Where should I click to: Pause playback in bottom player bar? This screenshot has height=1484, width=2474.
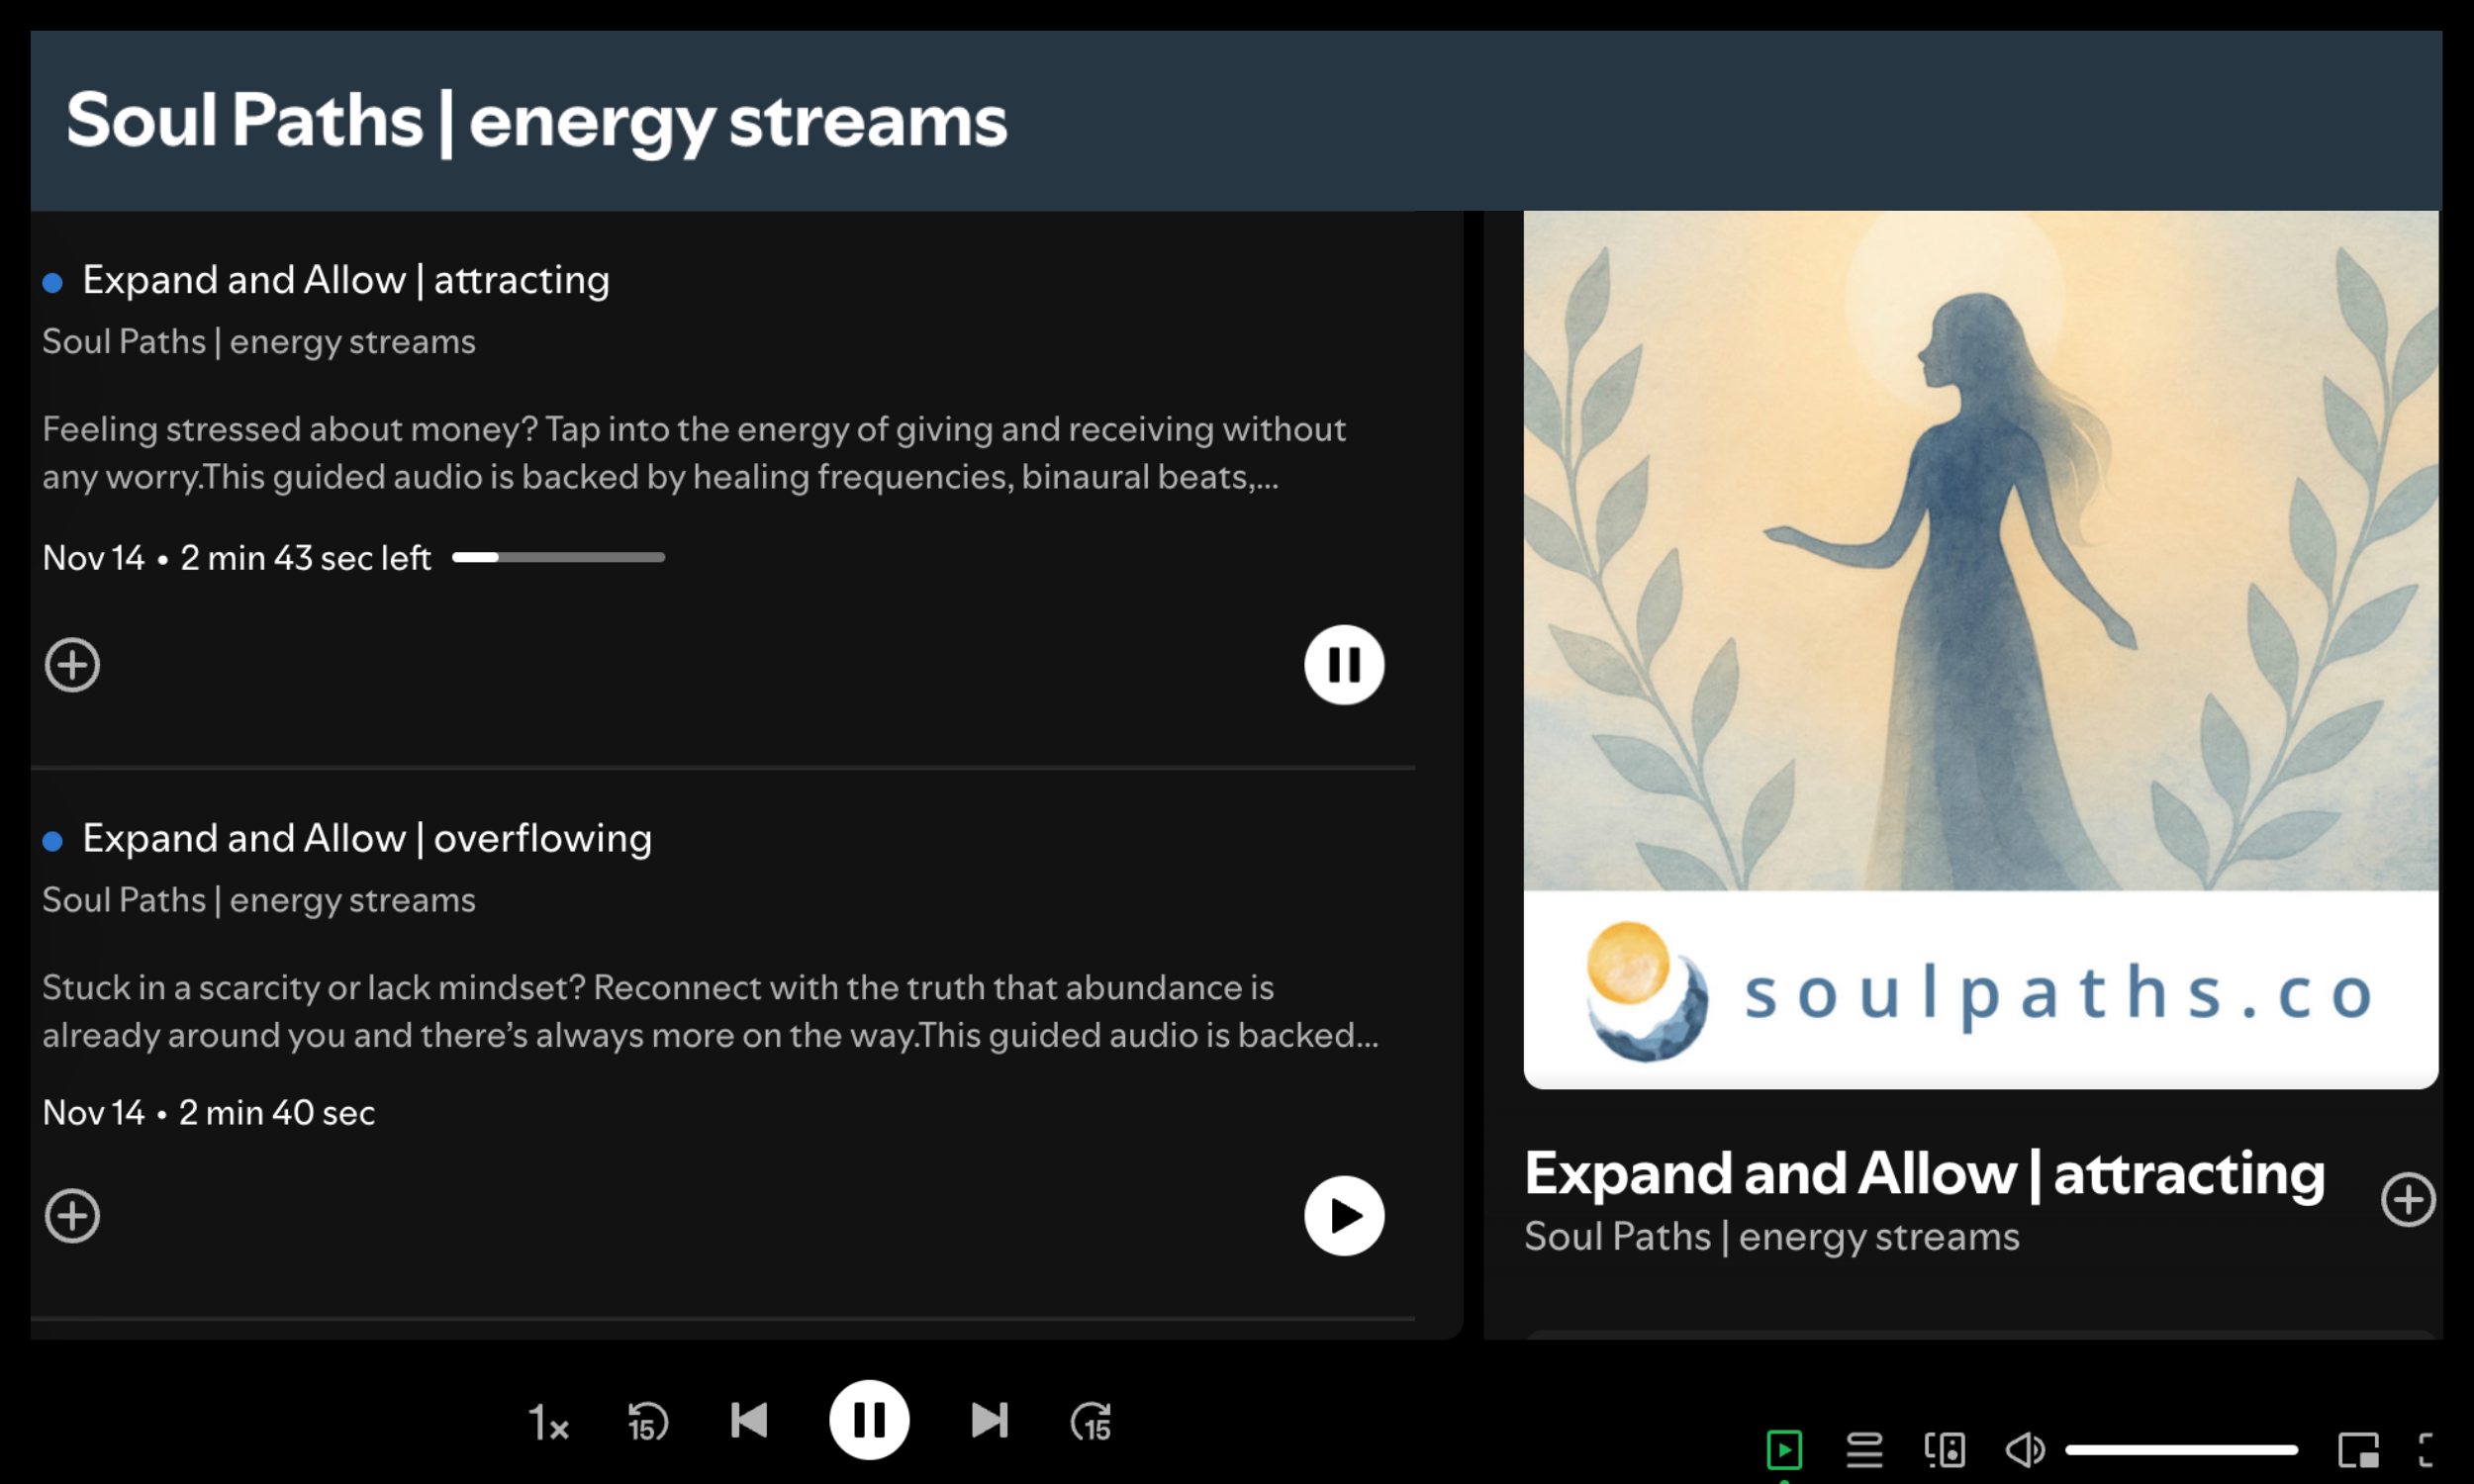[x=868, y=1420]
